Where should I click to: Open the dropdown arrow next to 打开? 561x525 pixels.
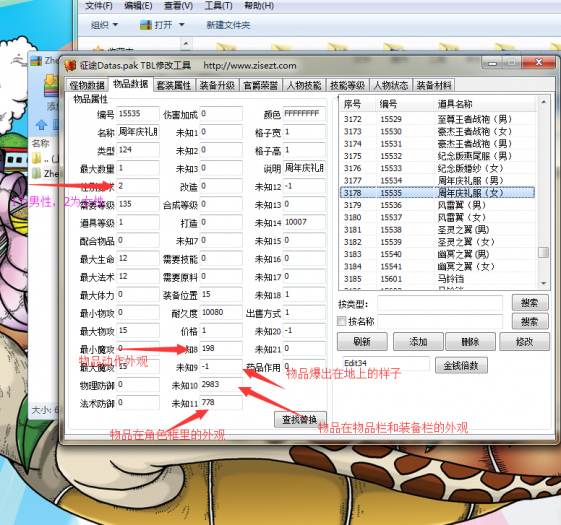(182, 25)
